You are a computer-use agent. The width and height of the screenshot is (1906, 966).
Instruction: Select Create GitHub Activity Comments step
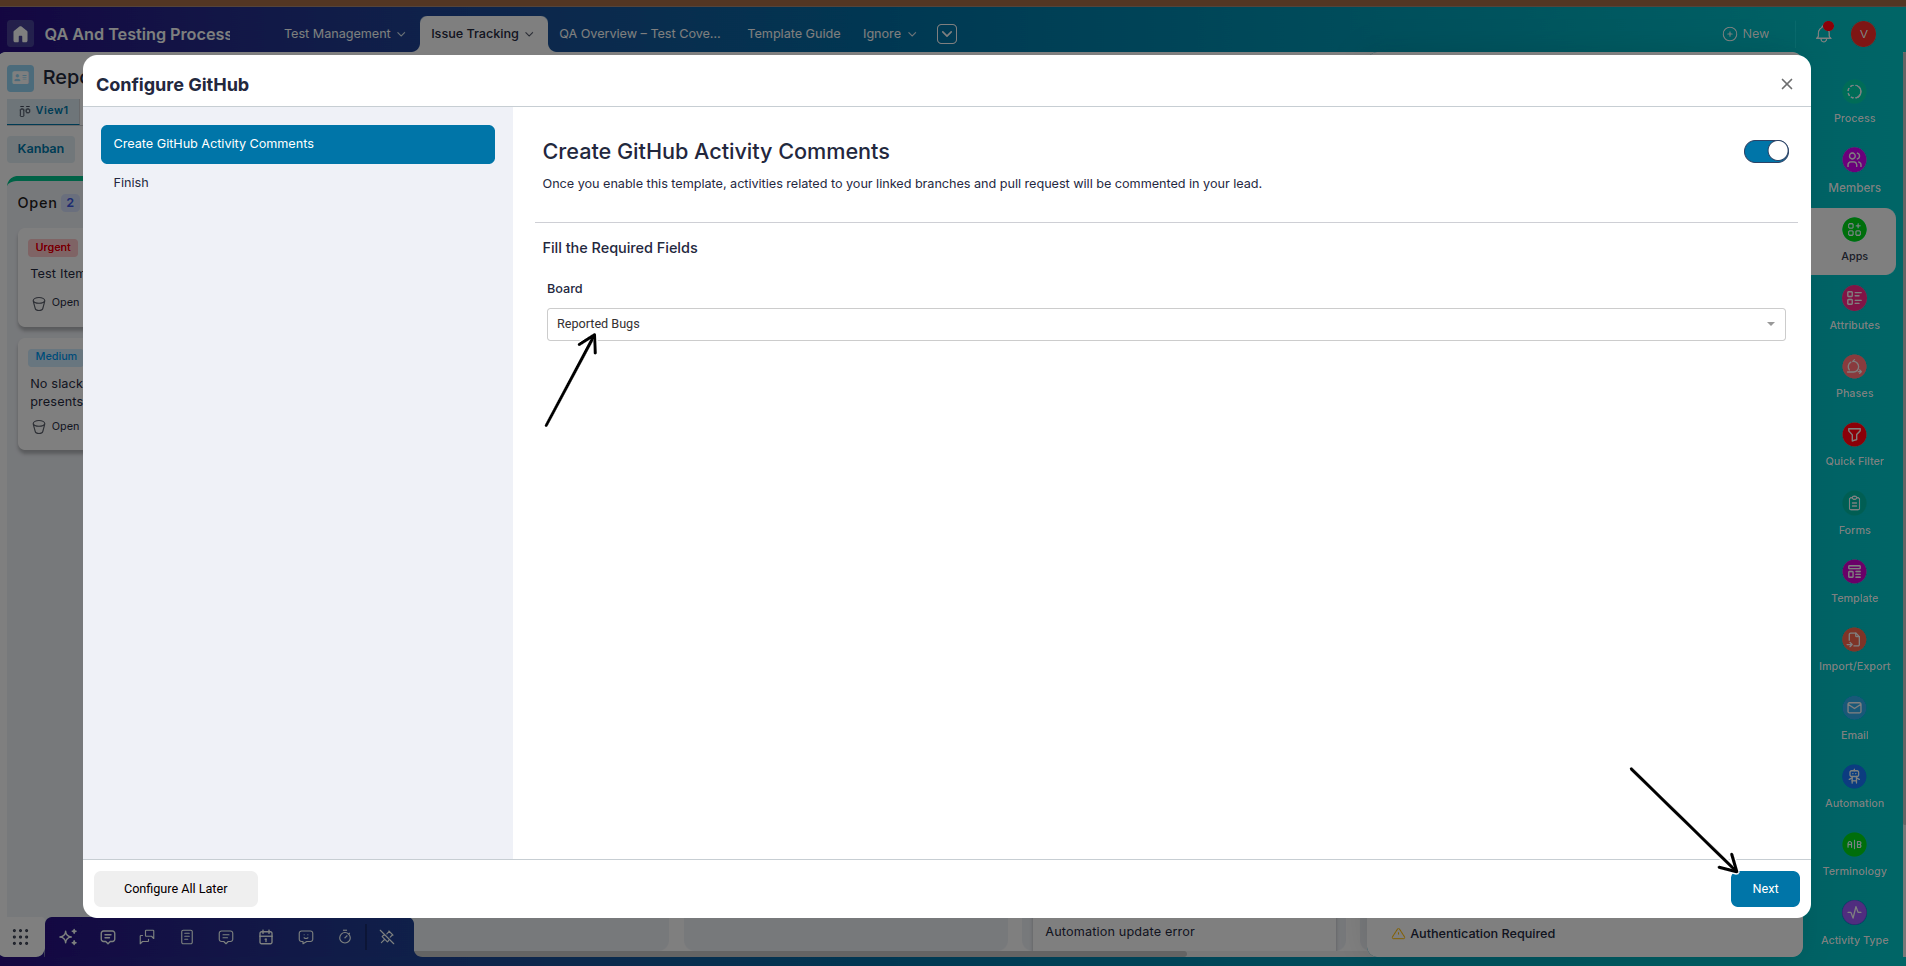click(298, 144)
